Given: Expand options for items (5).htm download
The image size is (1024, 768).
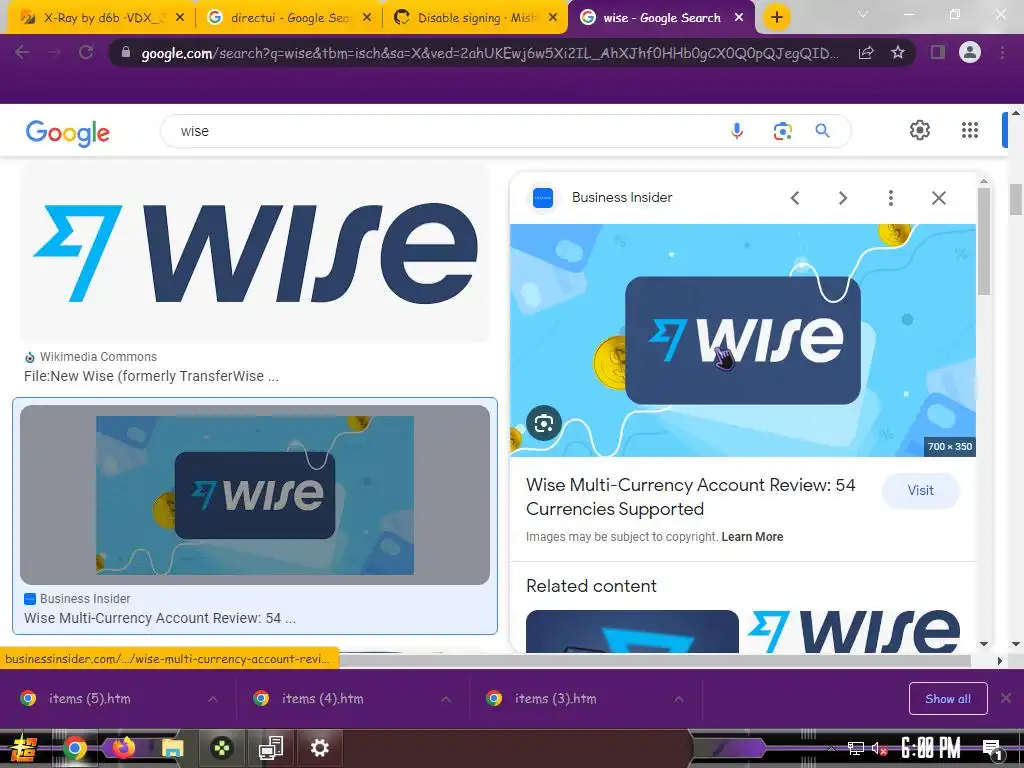Looking at the screenshot, I should [x=212, y=699].
